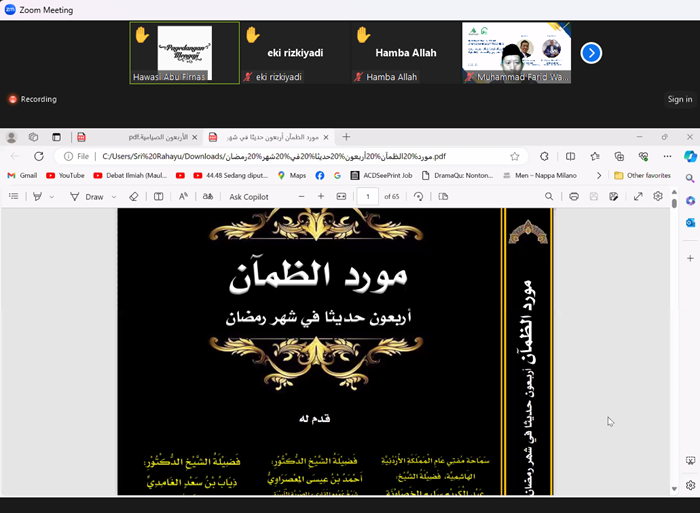
Task: Click the page number field
Action: tap(368, 196)
